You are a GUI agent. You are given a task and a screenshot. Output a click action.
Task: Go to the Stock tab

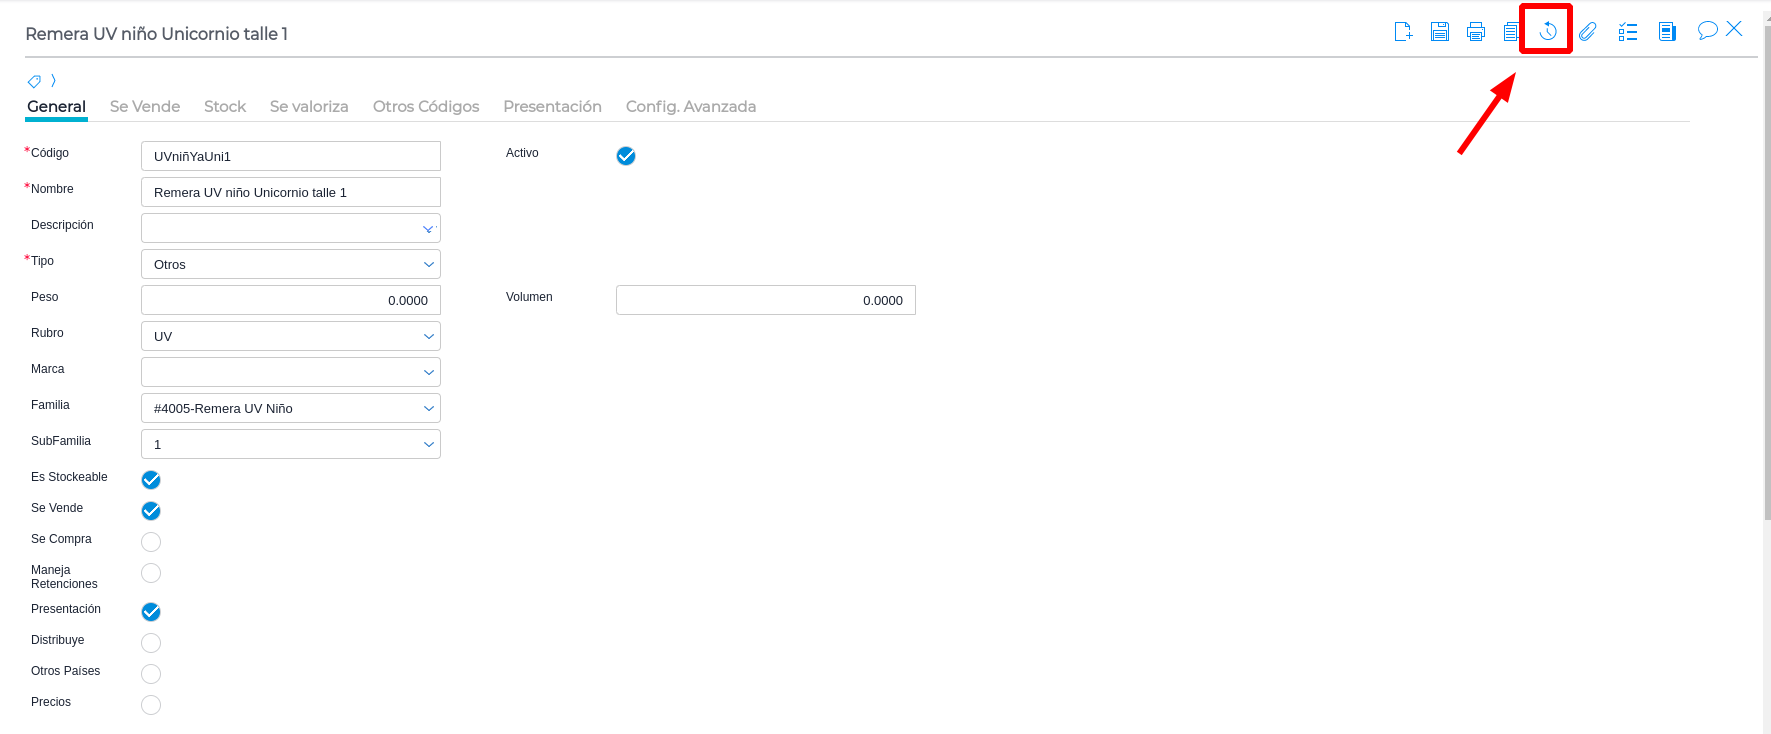[x=225, y=106]
